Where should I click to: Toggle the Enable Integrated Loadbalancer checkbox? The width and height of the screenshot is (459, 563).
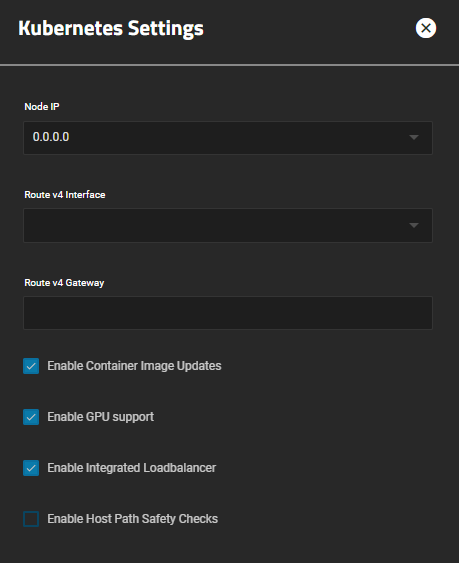point(31,468)
